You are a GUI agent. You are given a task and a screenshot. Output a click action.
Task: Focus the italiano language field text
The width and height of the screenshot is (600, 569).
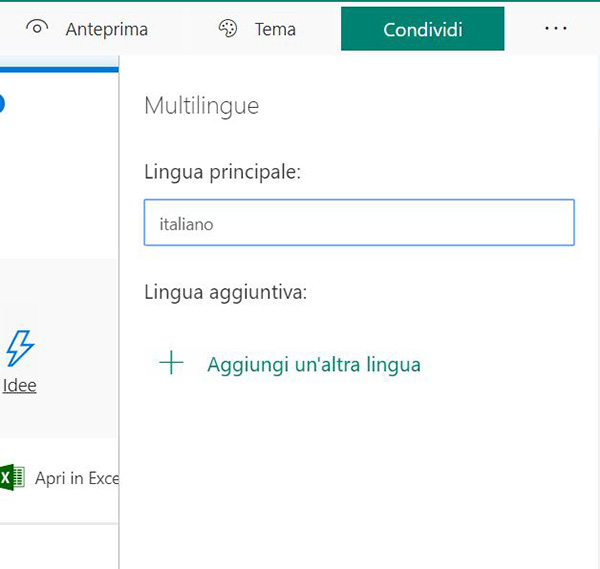coord(186,224)
